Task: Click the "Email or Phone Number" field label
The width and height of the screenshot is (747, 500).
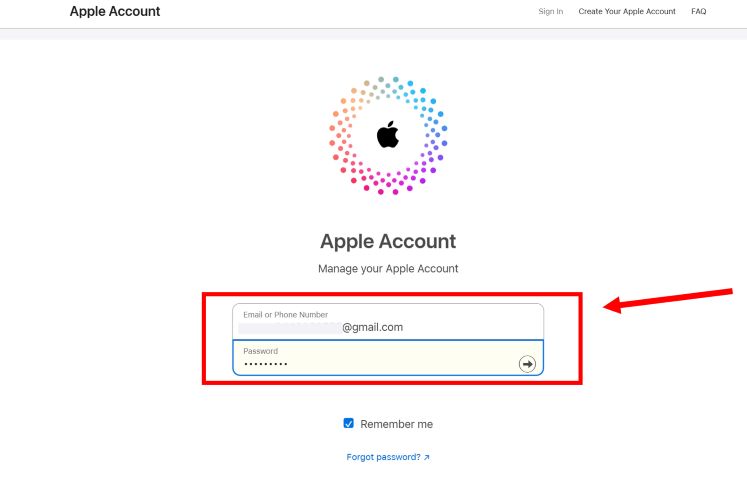Action: pyautogui.click(x=285, y=315)
